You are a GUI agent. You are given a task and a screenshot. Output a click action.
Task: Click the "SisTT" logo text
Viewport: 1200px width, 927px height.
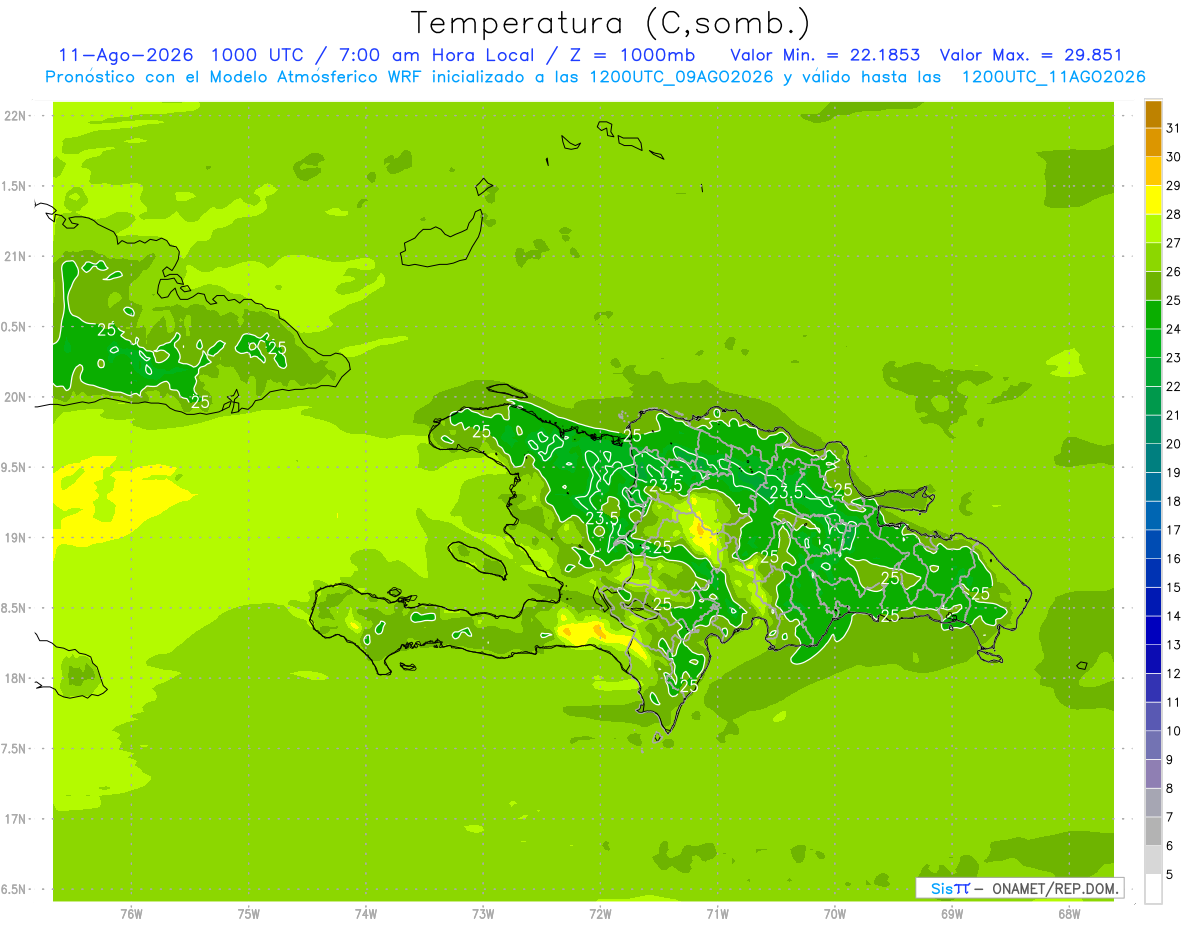949,888
